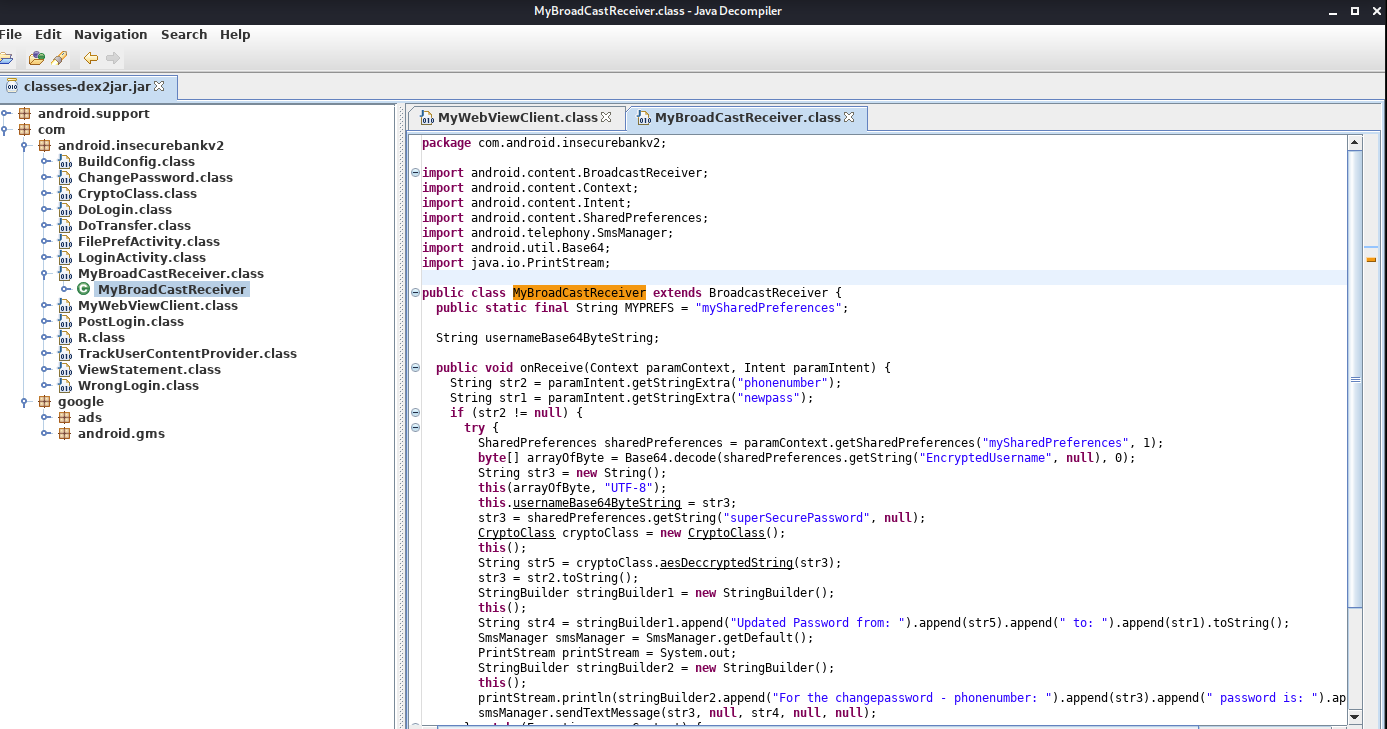Screen dimensions: 1387x729
Task: Navigate back using the back arrow icon
Action: point(91,58)
